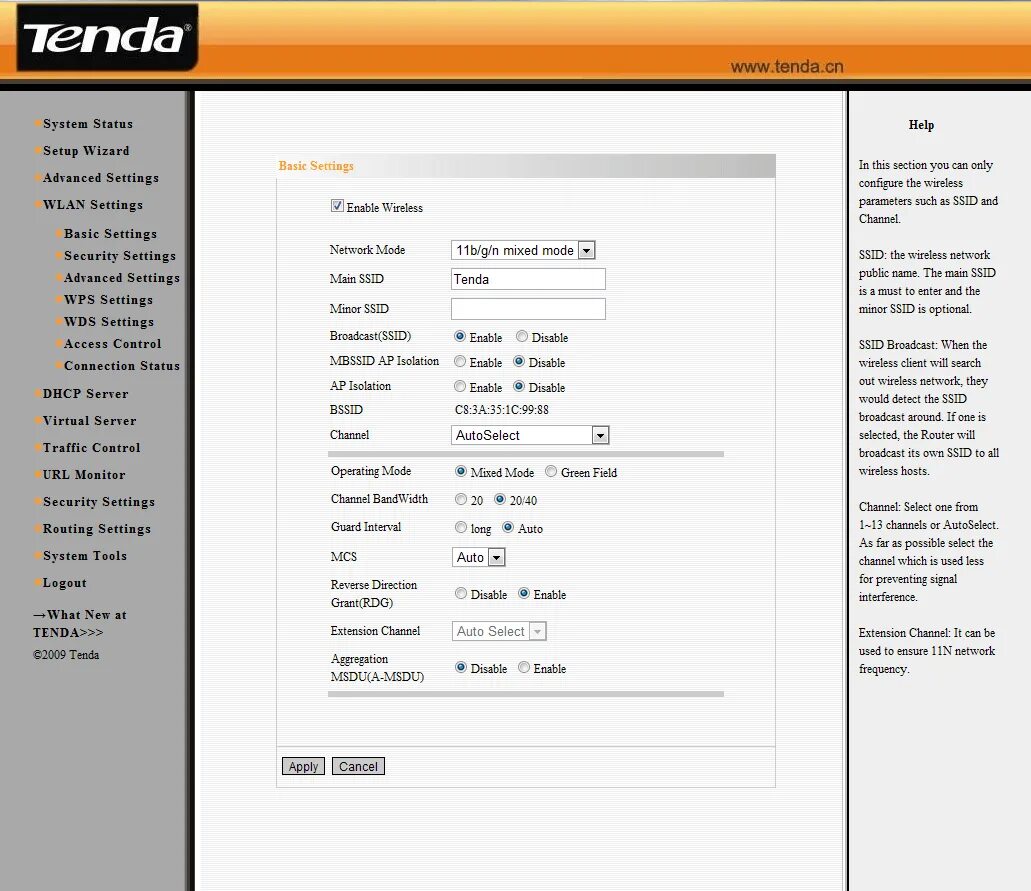The image size is (1031, 891).
Task: Enable Aggregation MSDU (A-MSDU)
Action: (x=524, y=667)
